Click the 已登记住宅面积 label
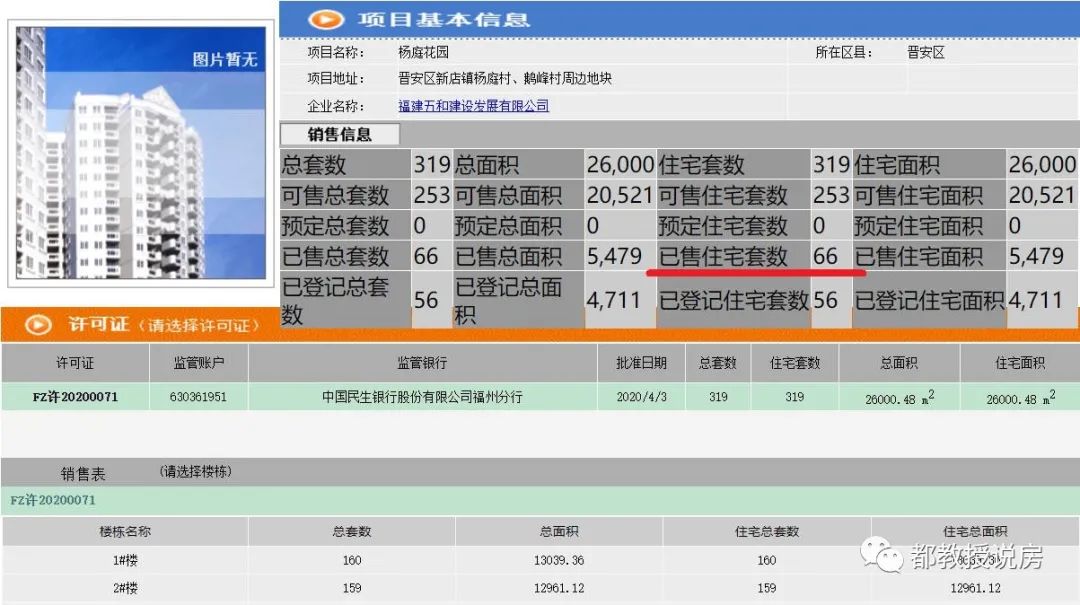The height and width of the screenshot is (605, 1080). pyautogui.click(x=929, y=300)
